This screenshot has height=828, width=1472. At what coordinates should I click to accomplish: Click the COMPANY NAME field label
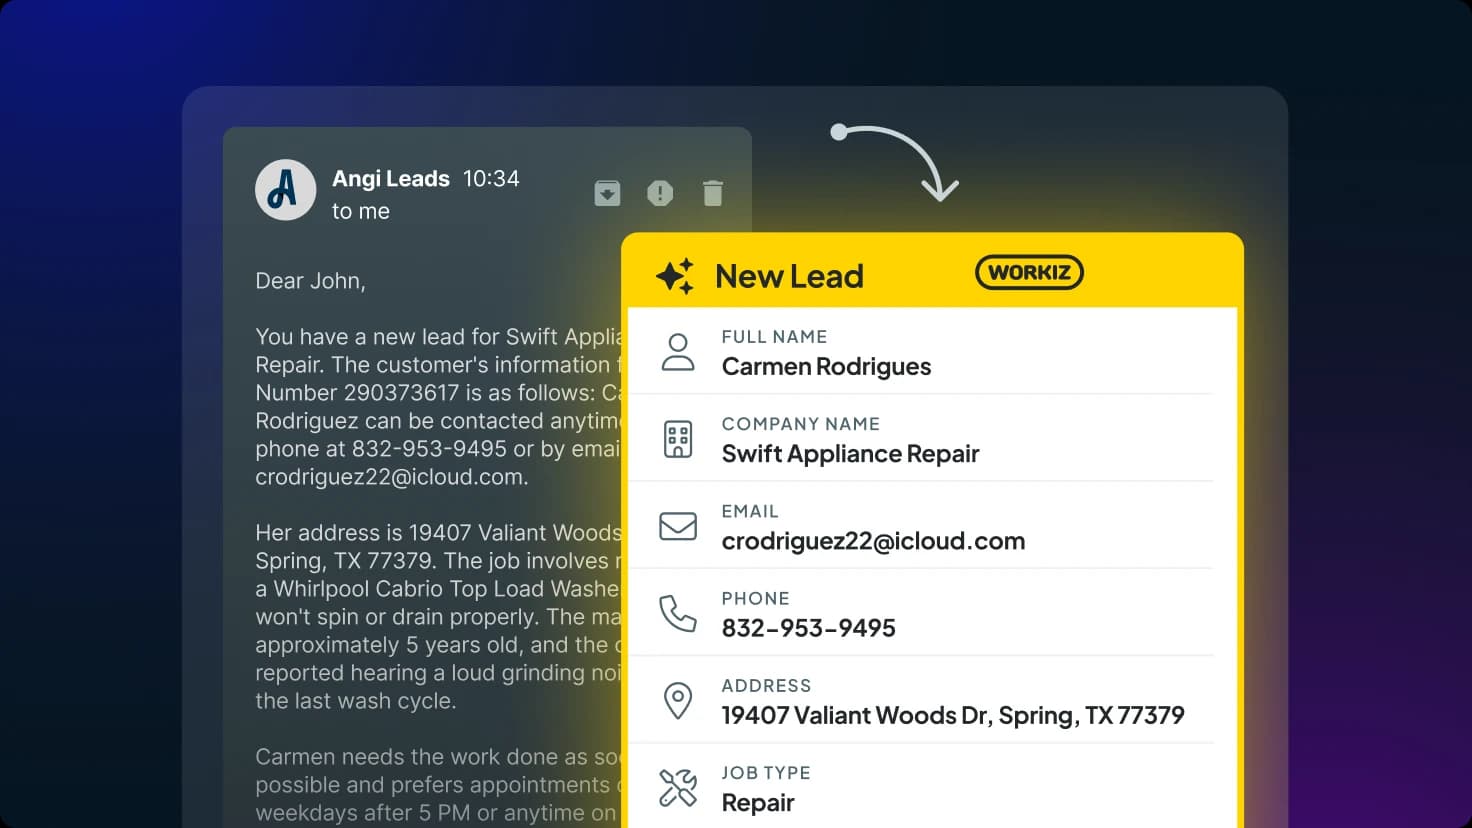(801, 424)
